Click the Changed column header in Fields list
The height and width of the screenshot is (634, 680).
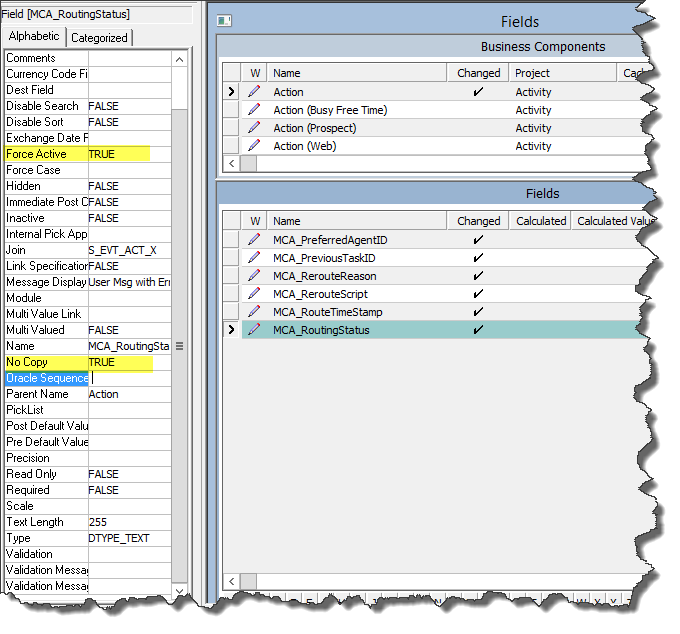coord(478,221)
